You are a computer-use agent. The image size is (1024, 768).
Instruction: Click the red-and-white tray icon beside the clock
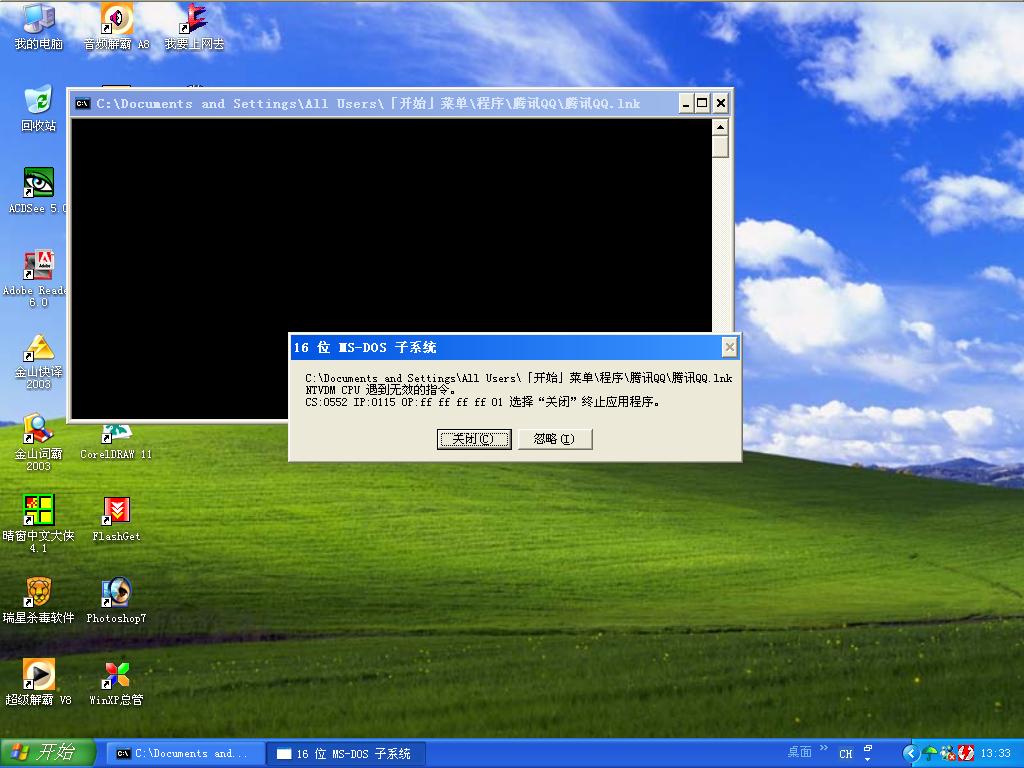[x=966, y=754]
